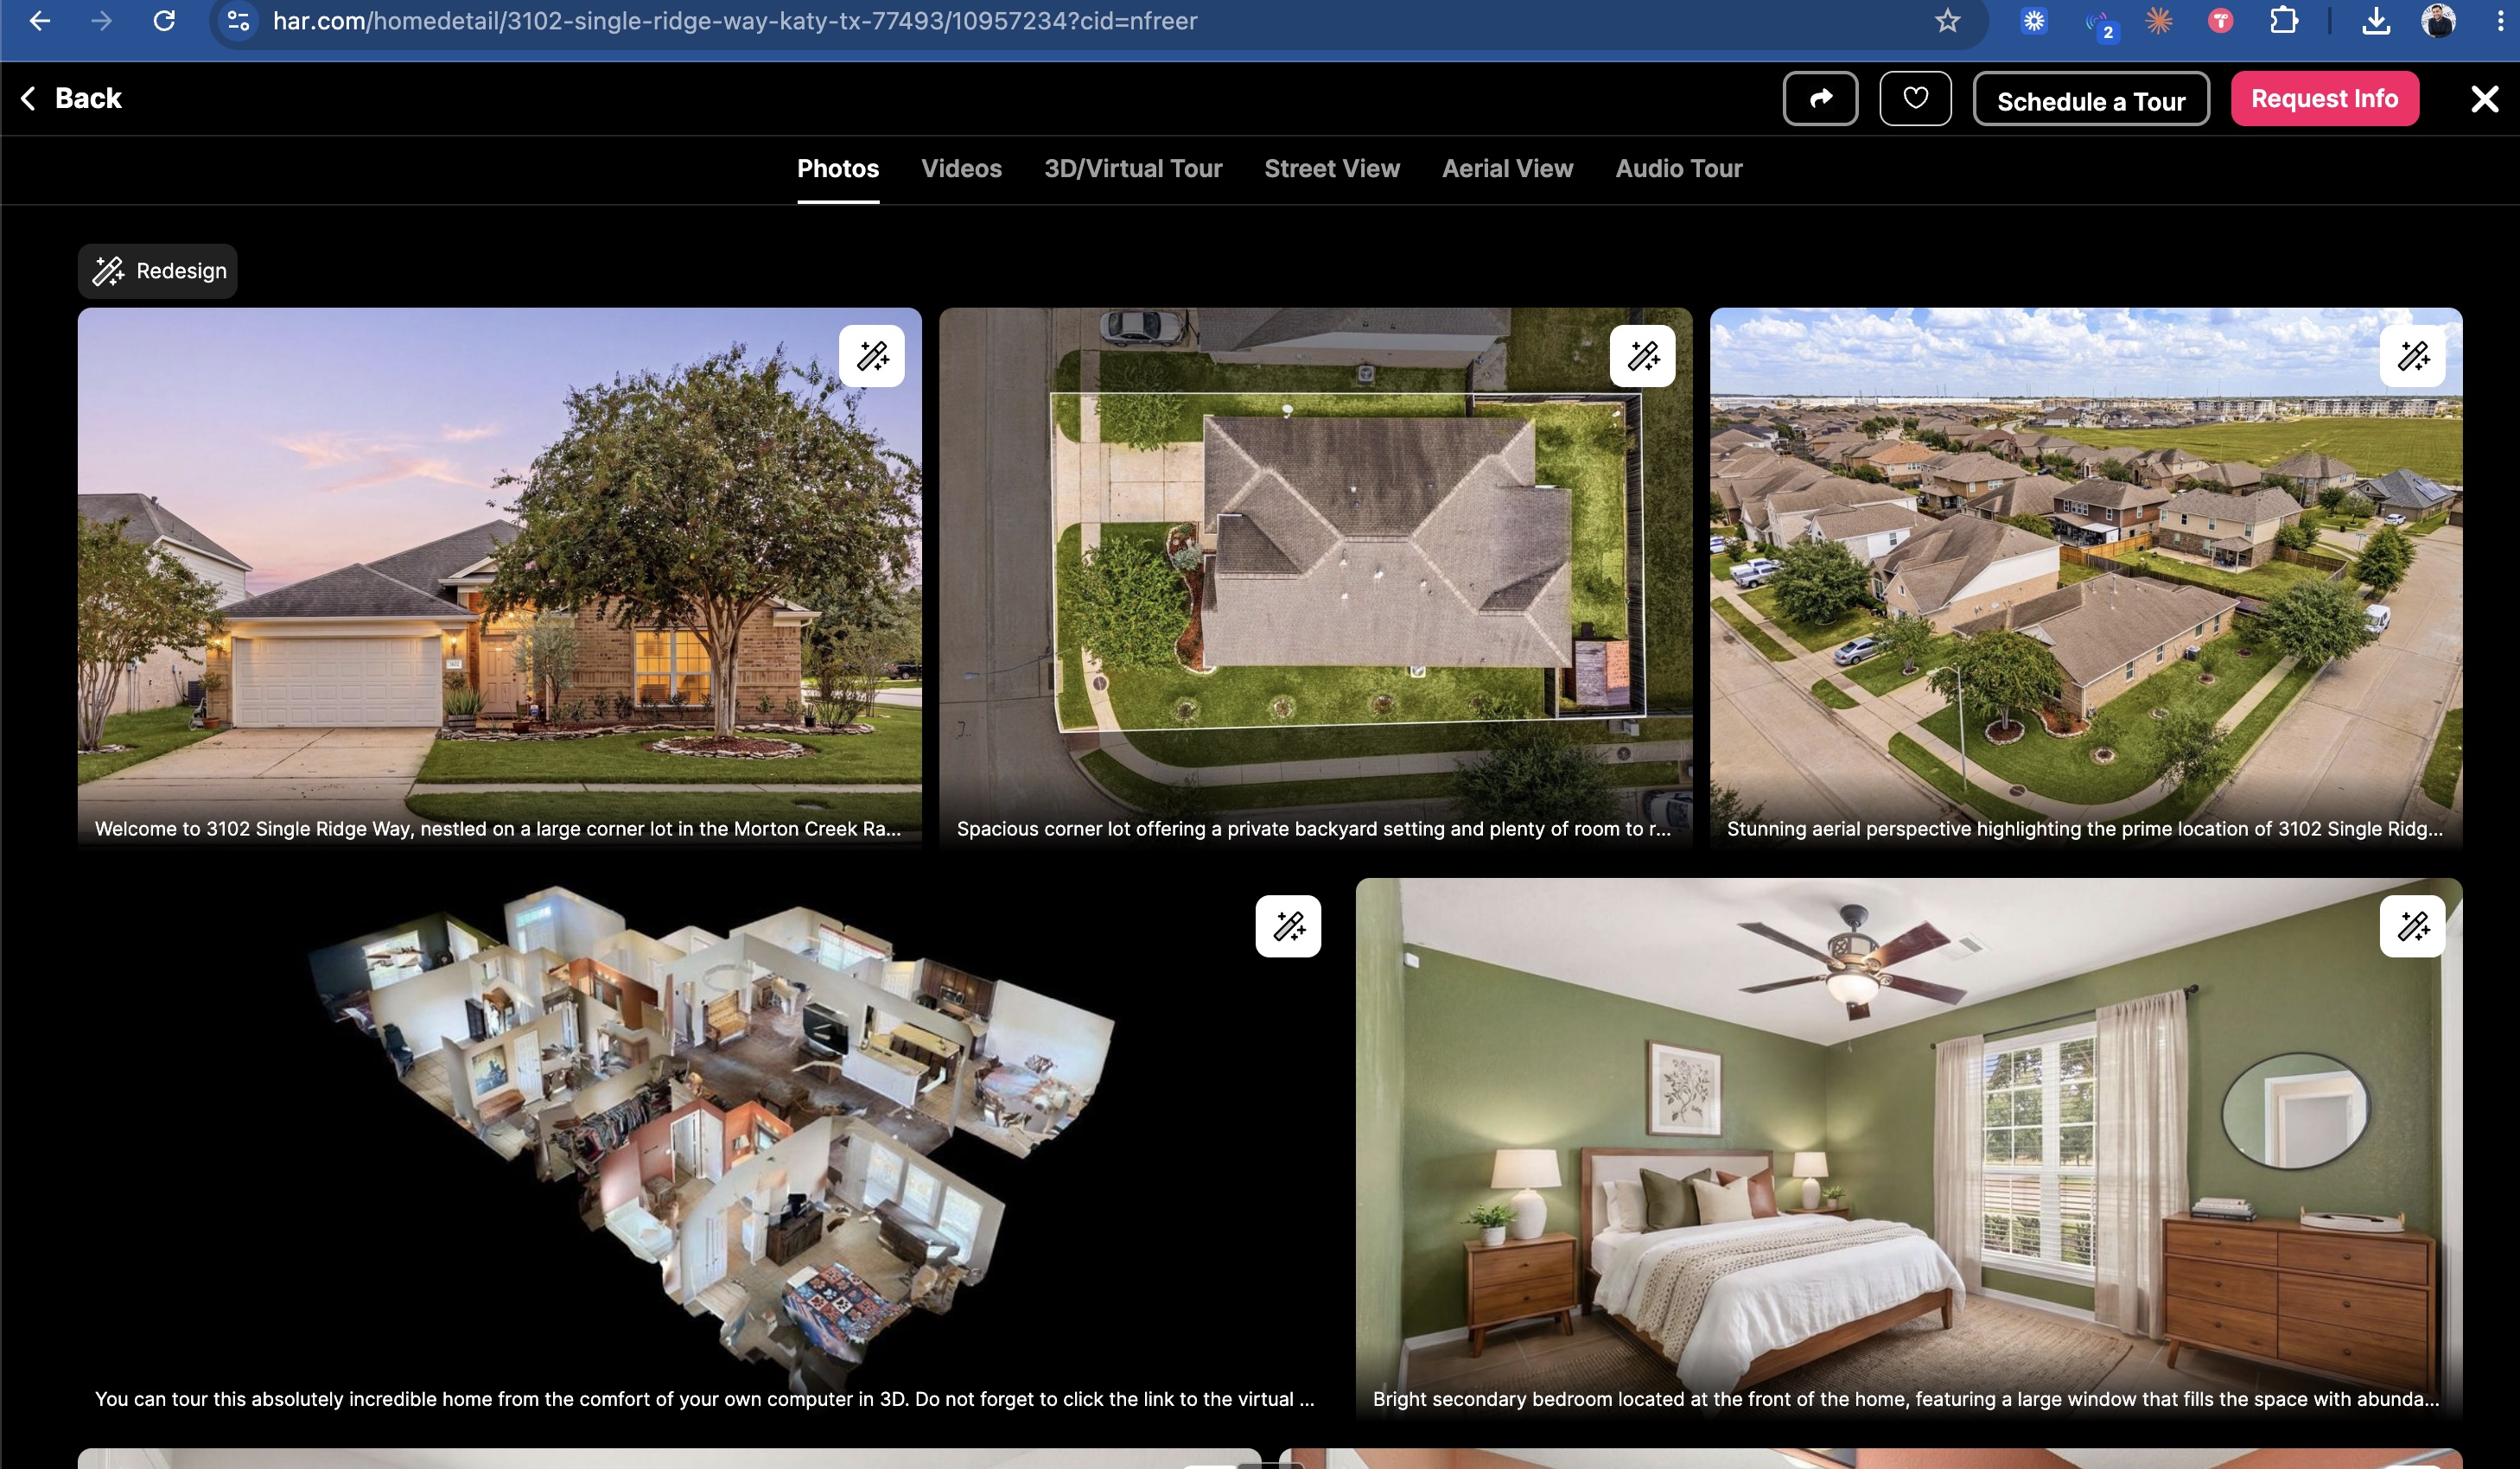Viewport: 2520px width, 1469px height.
Task: Click the Schedule a Tour button
Action: pyautogui.click(x=2091, y=99)
